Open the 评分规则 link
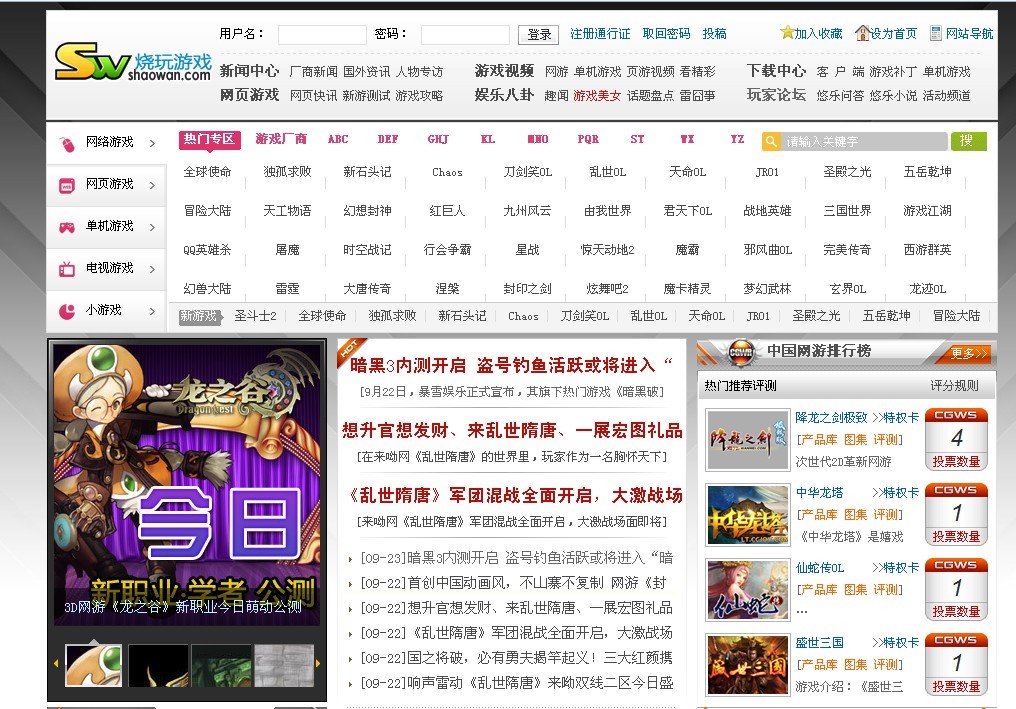 954,386
